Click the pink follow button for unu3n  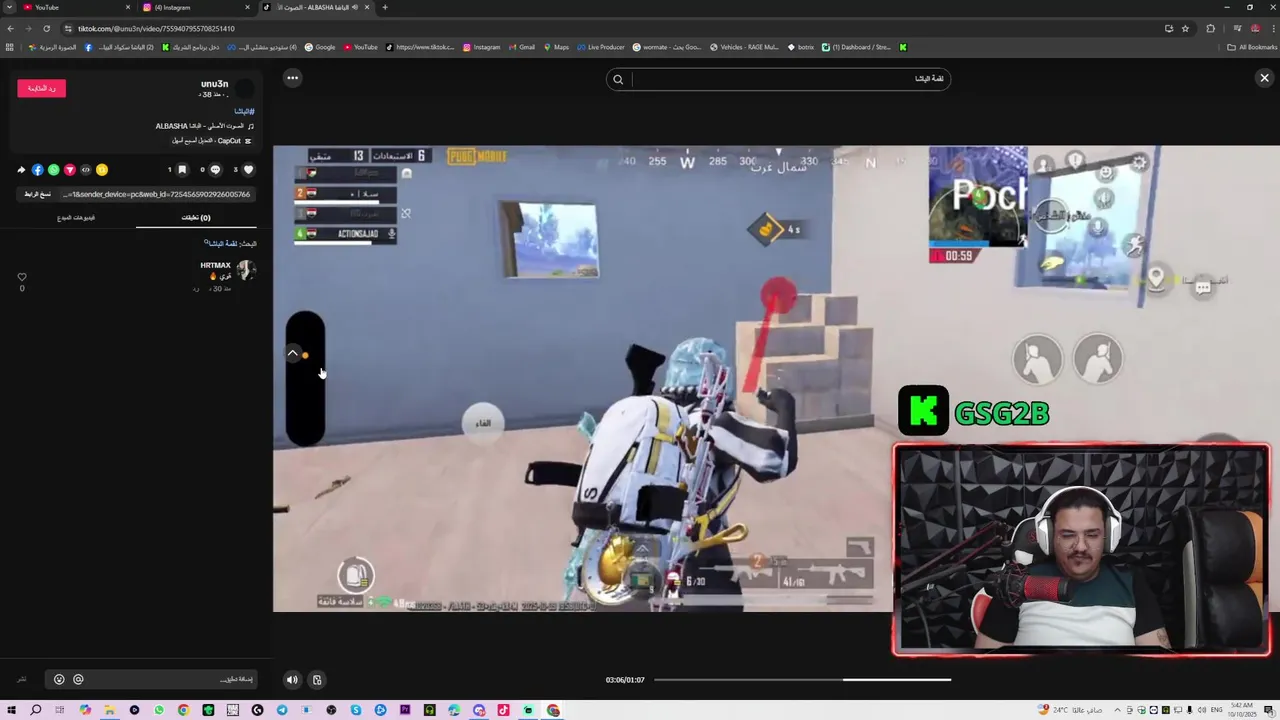tap(41, 88)
